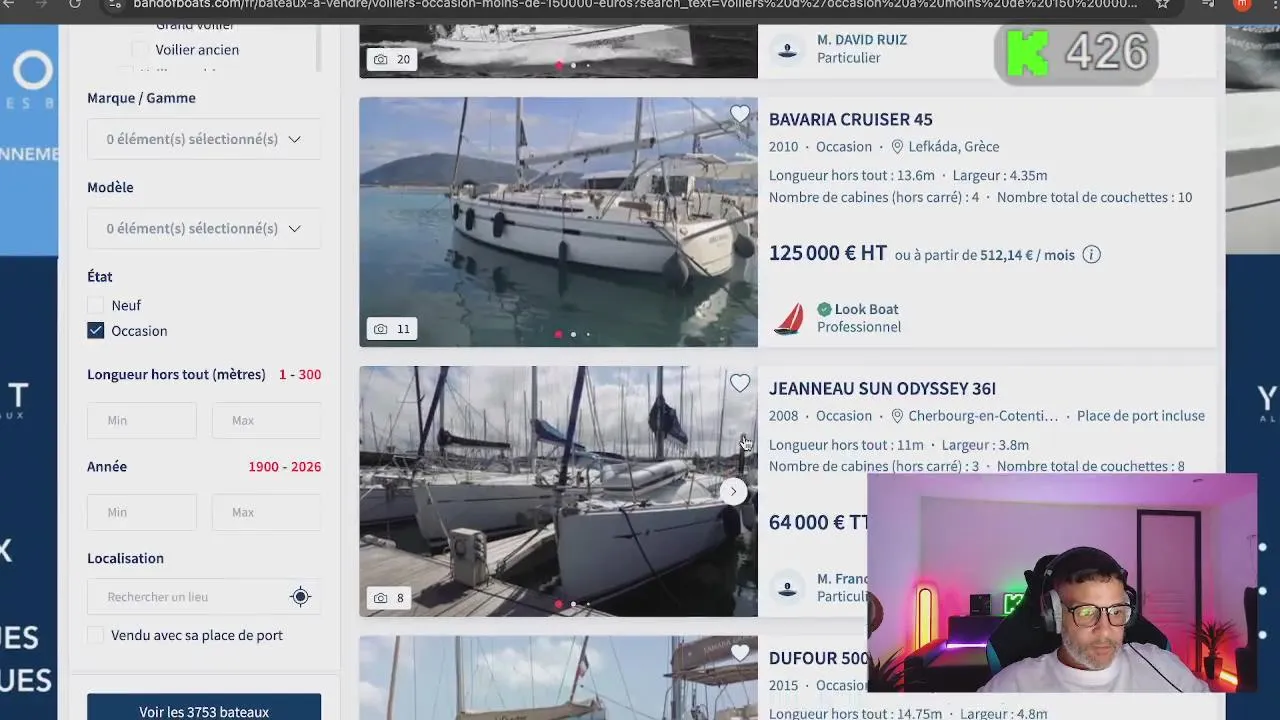Click the filter list scrollbar beside Voilier ancien
The image size is (1280, 720).
coord(319,48)
